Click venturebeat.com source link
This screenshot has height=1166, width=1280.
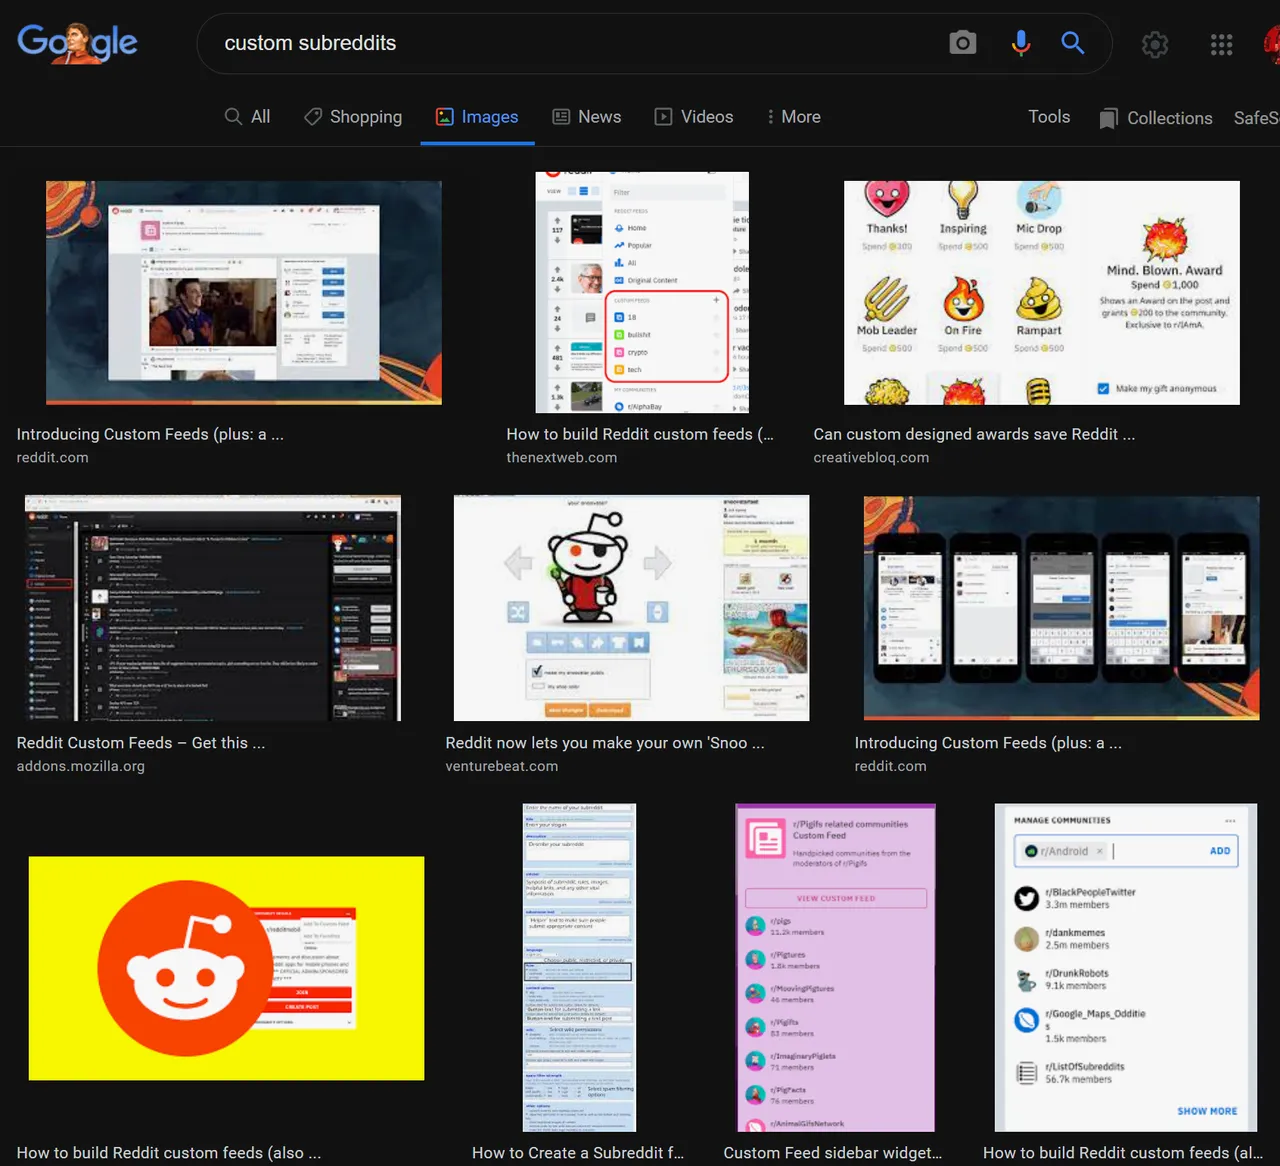(502, 766)
